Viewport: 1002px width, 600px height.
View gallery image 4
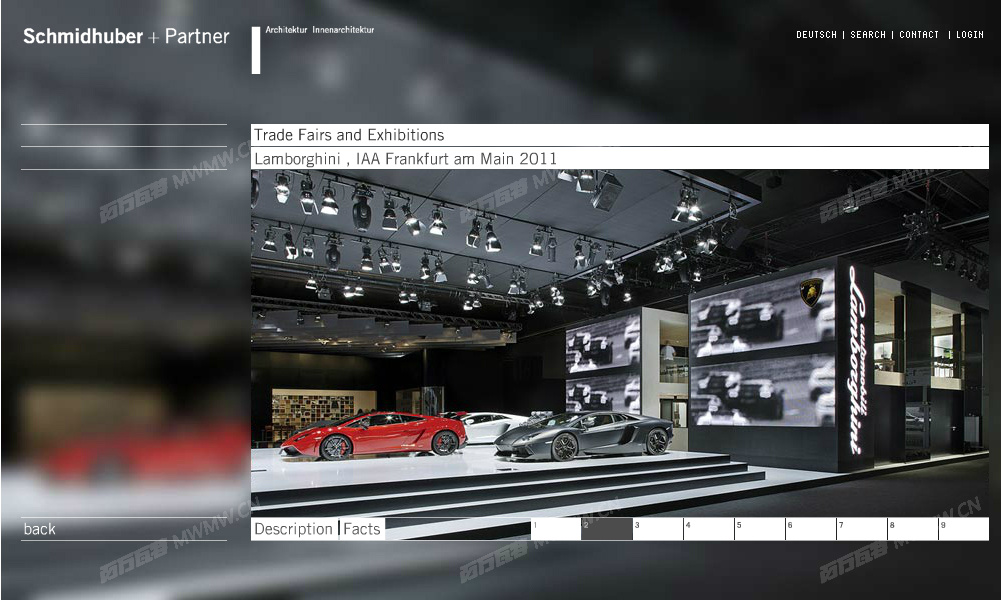(x=709, y=529)
